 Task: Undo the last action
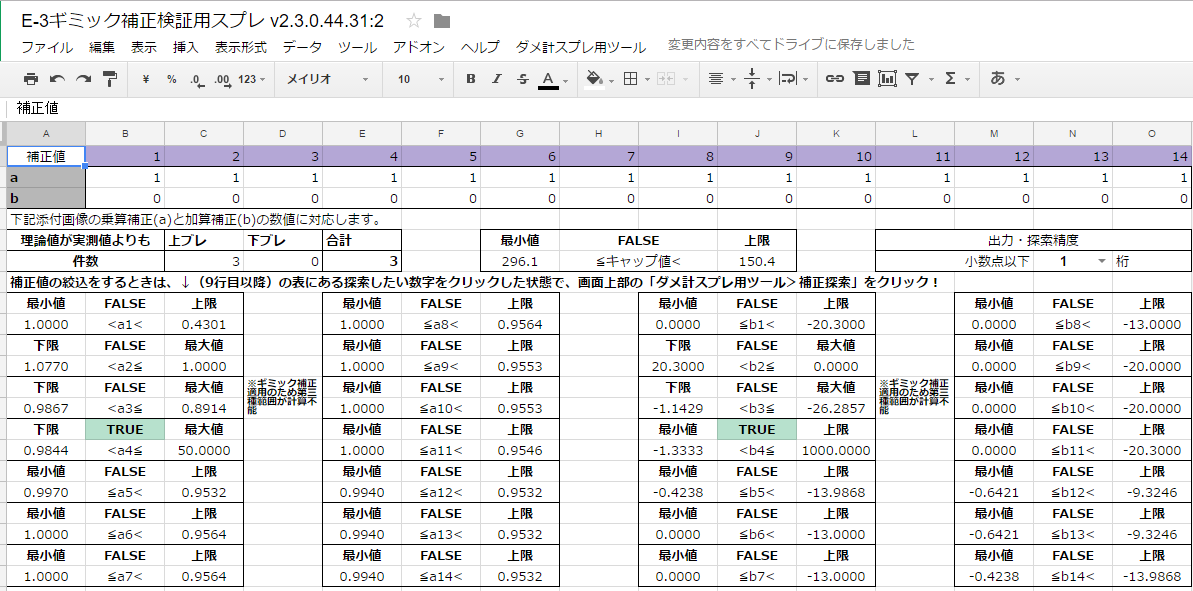click(x=57, y=79)
